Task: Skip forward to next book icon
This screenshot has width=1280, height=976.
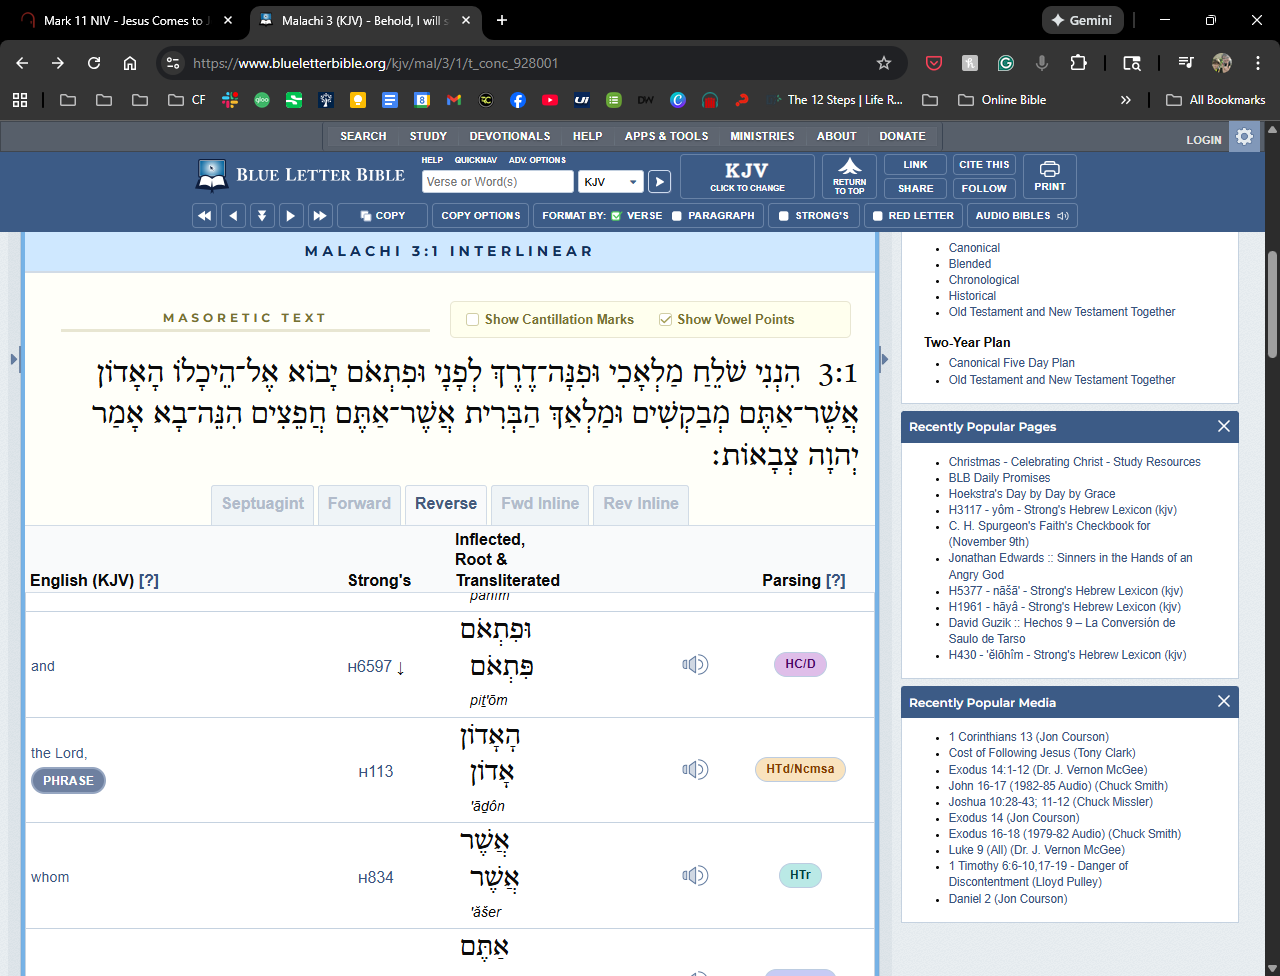Action: [320, 216]
